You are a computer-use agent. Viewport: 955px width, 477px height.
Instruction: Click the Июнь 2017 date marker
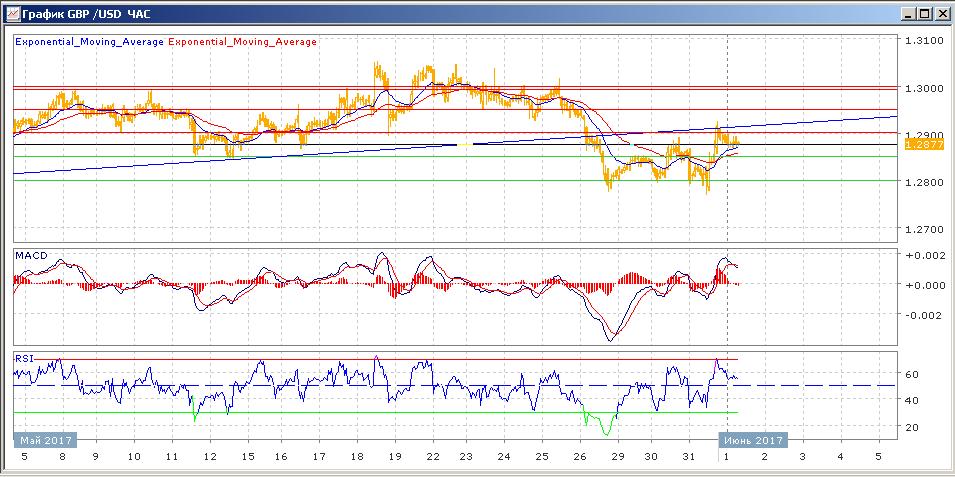(x=754, y=440)
